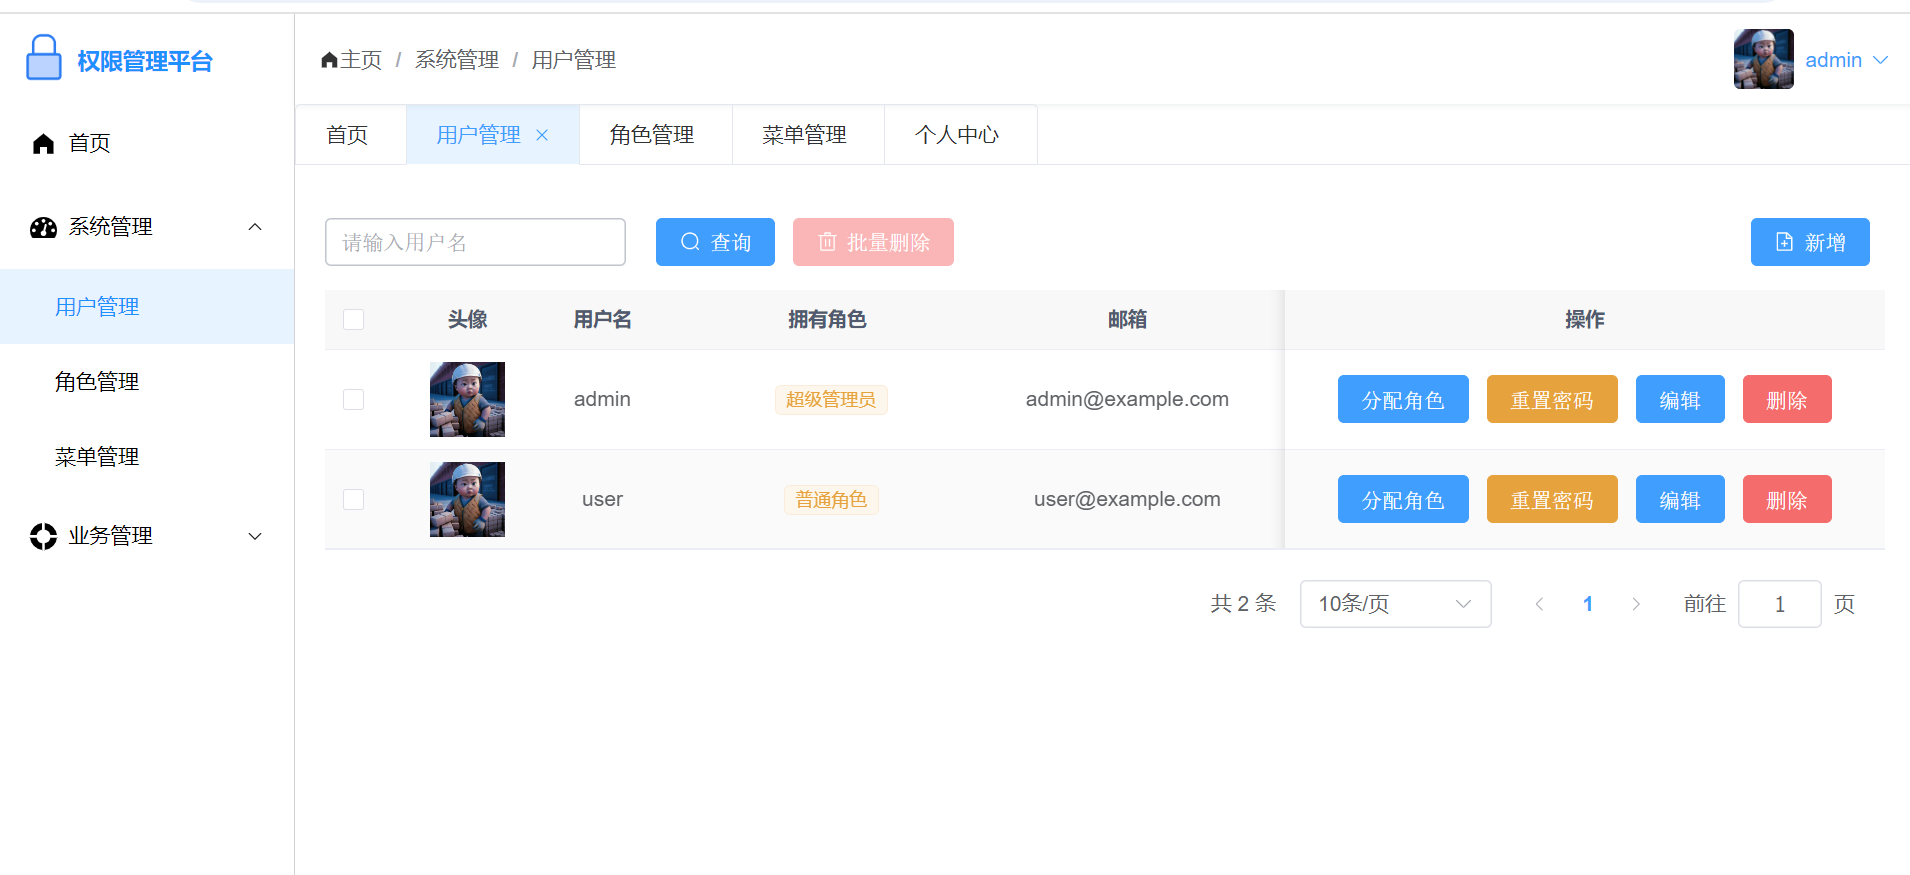Open the 10条/页 page size dropdown
This screenshot has height=875, width=1910.
(x=1395, y=604)
